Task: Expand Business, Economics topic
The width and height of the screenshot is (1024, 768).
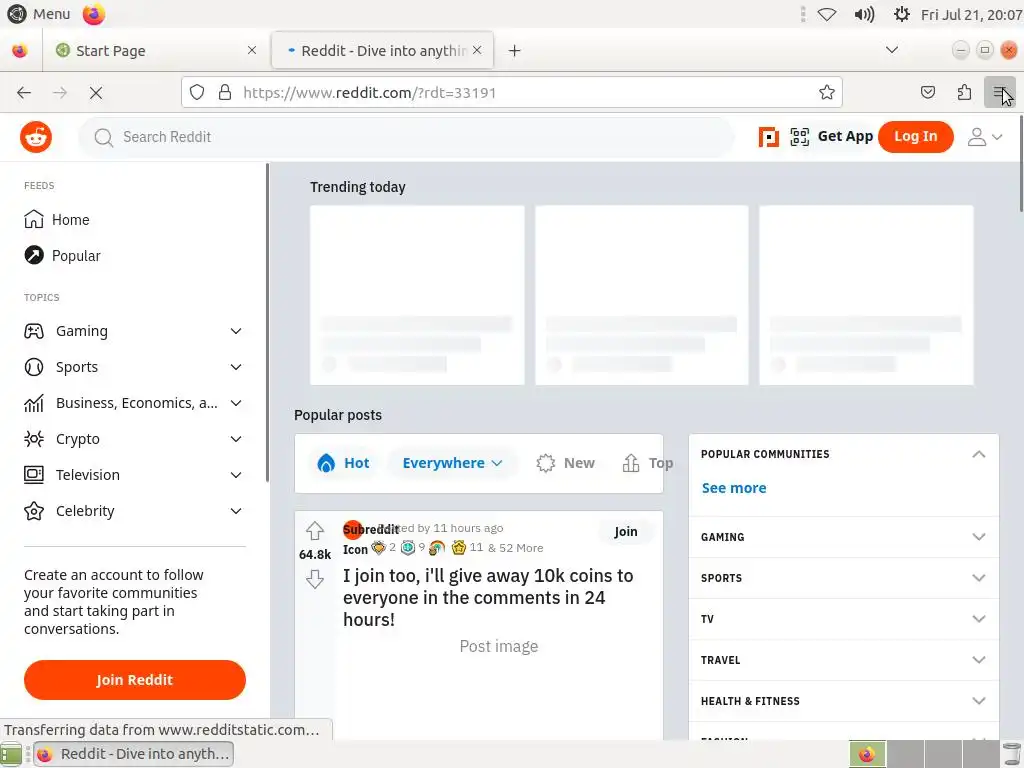Action: click(x=236, y=403)
